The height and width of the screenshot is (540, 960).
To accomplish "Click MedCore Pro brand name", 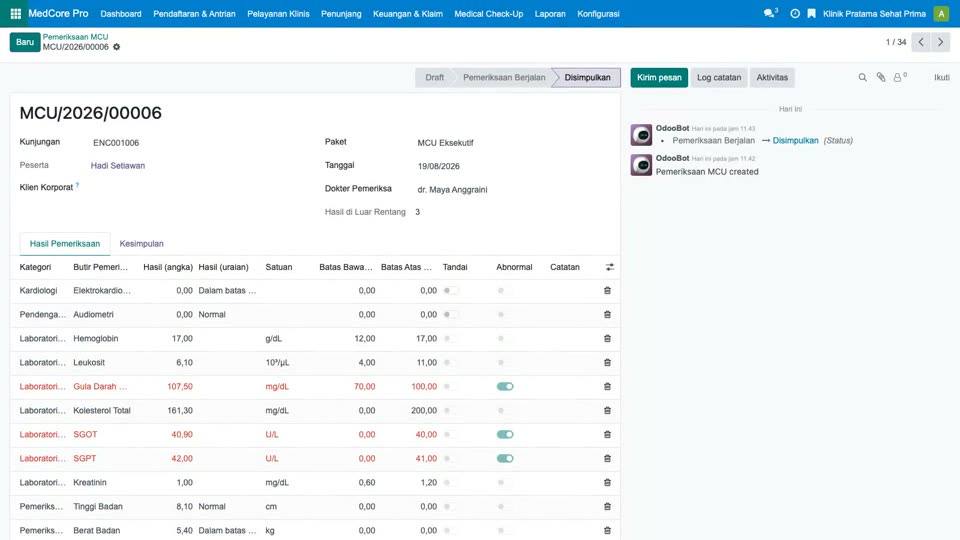I will coord(58,13).
